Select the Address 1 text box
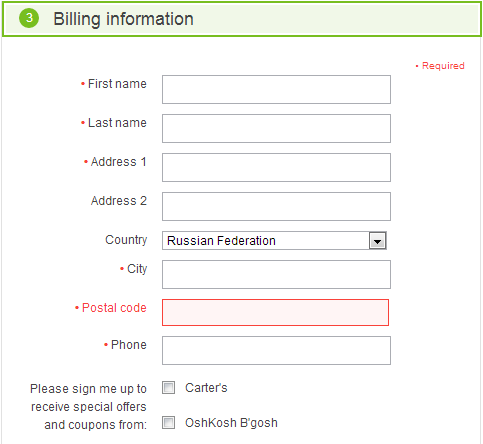 click(x=276, y=167)
